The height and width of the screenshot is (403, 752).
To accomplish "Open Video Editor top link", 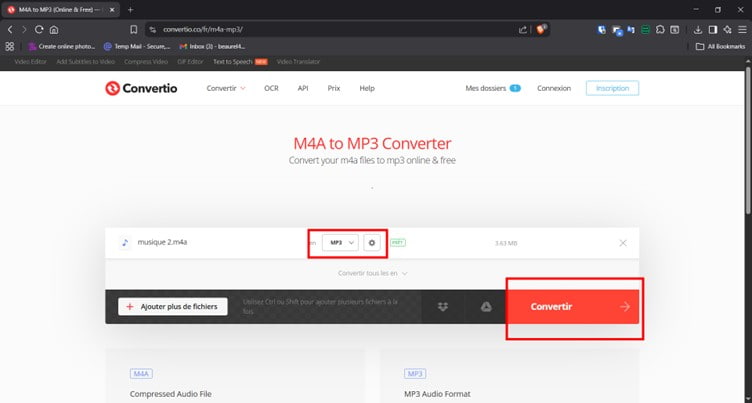I will [x=30, y=62].
